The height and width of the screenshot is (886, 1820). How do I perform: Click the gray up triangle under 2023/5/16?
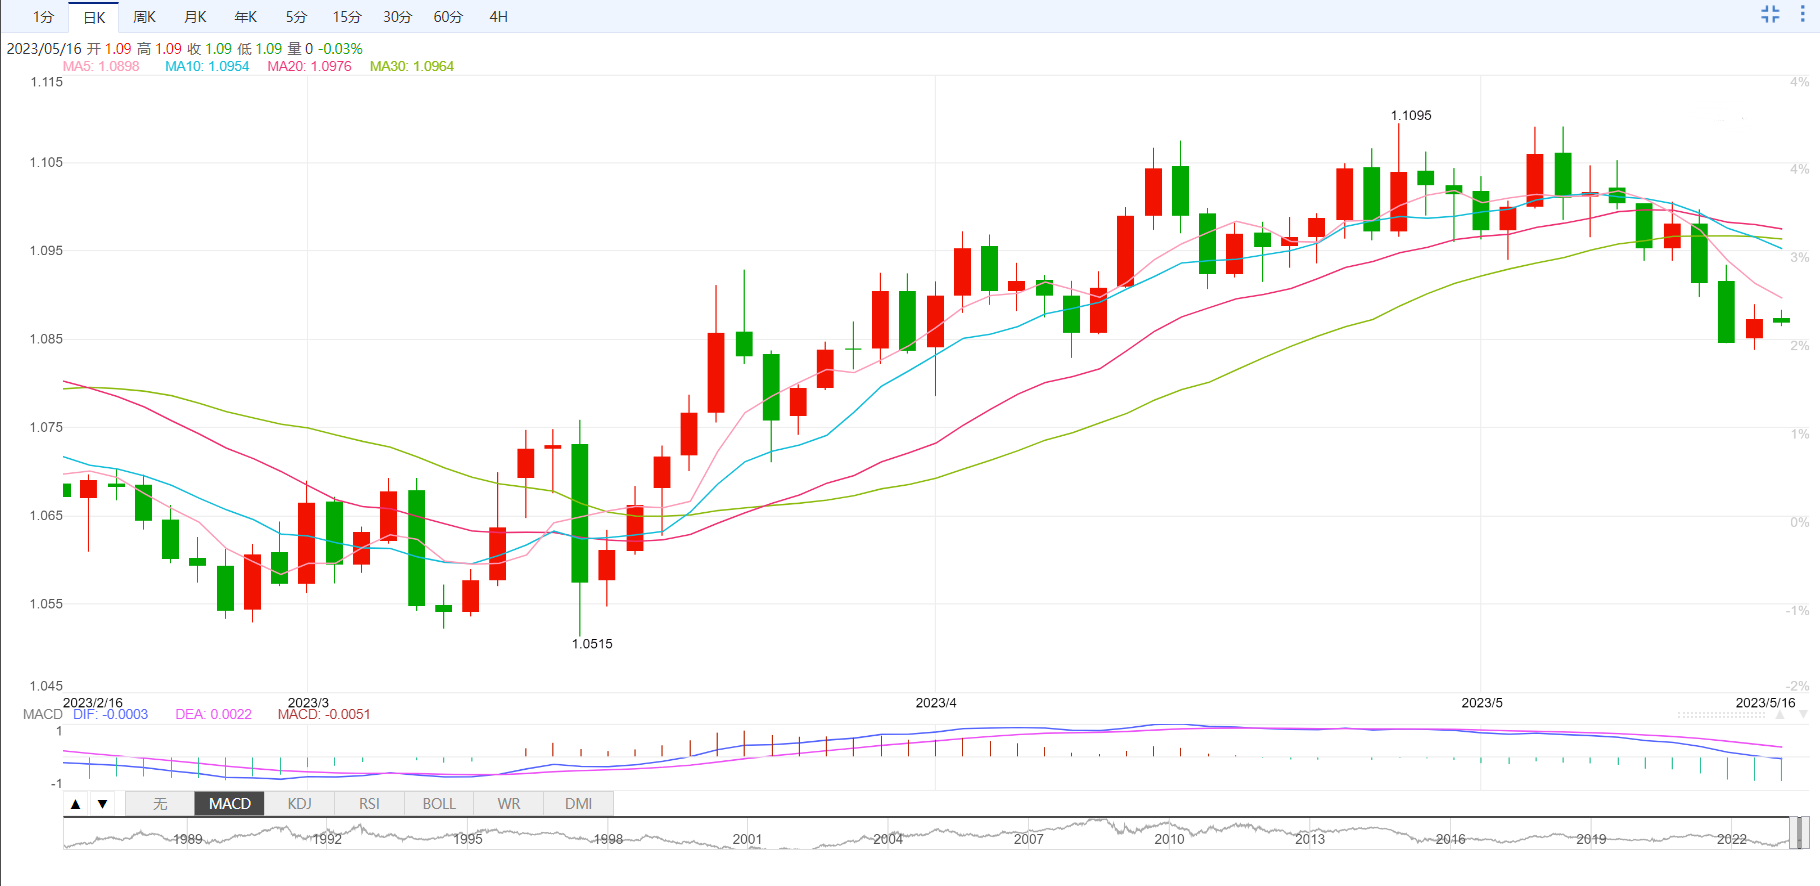coord(1781,715)
